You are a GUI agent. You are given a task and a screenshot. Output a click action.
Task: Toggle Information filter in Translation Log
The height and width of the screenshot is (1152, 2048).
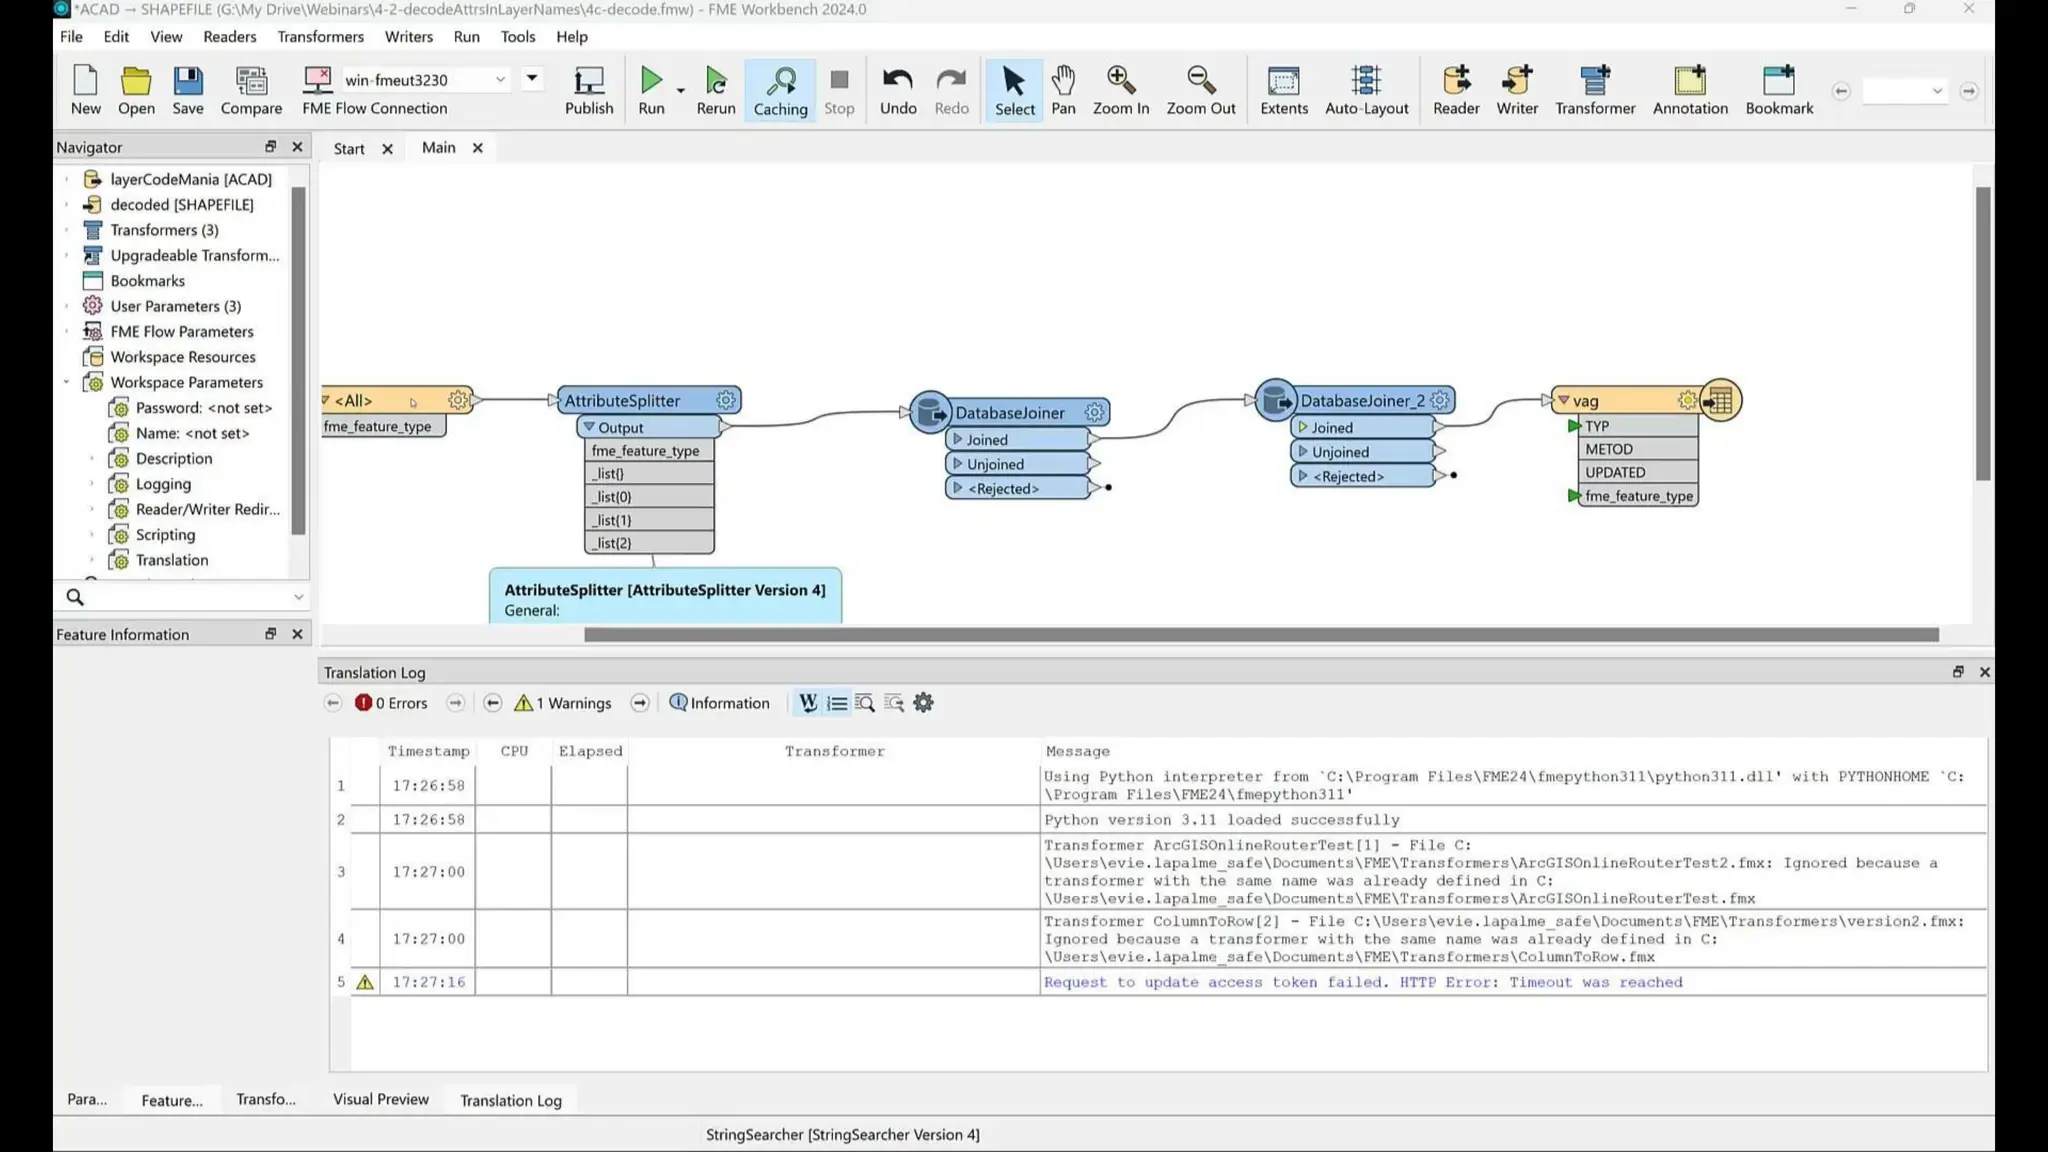point(720,703)
